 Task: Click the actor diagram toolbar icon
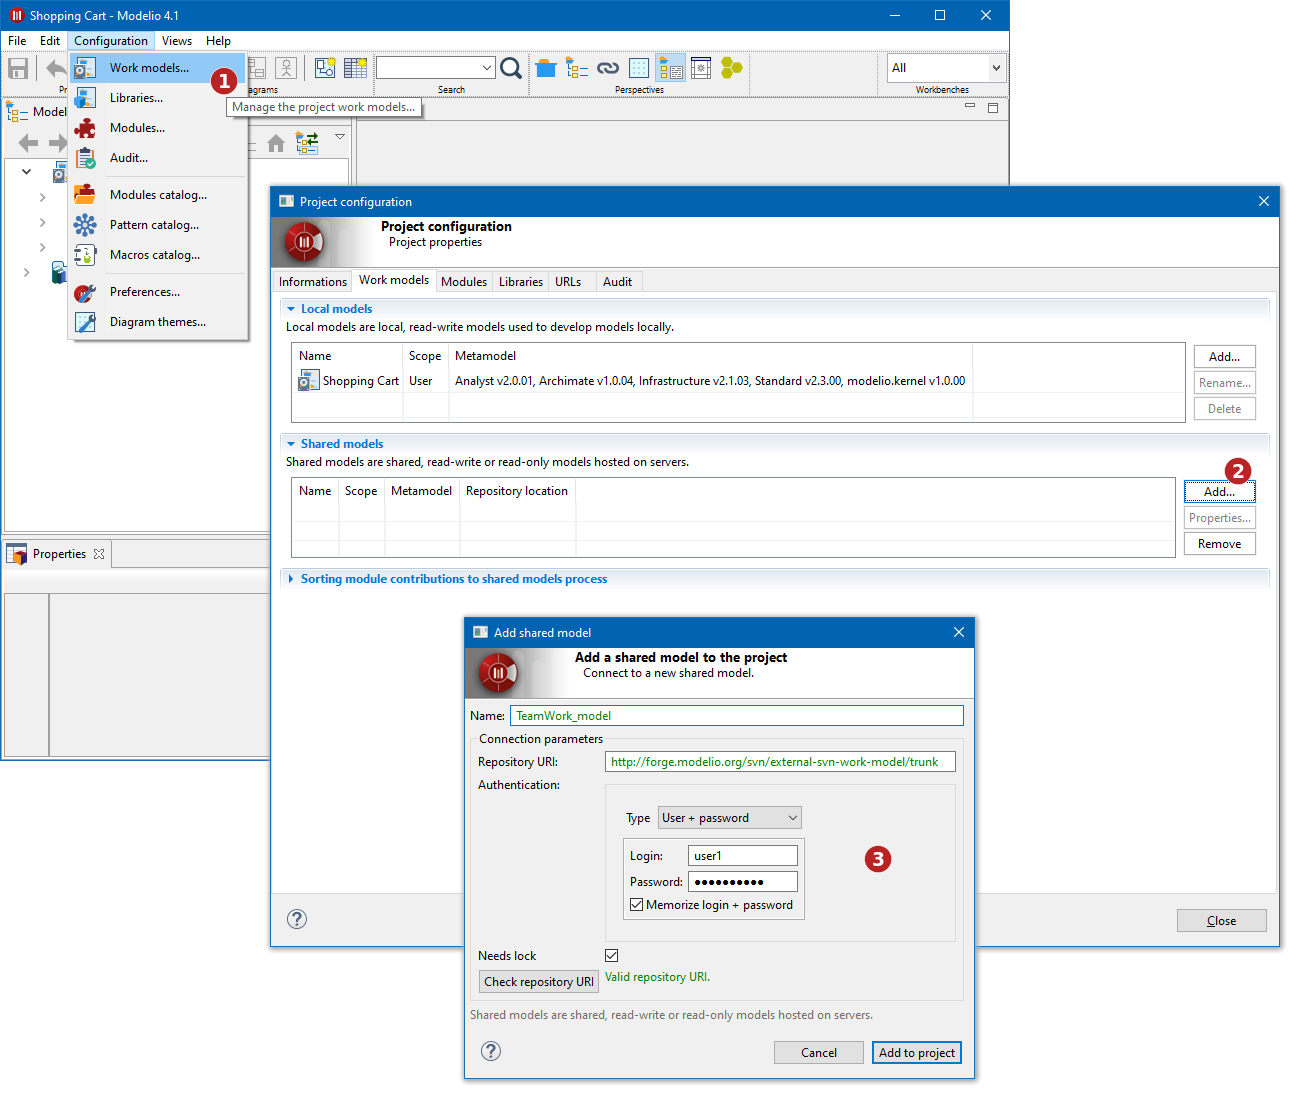(286, 68)
